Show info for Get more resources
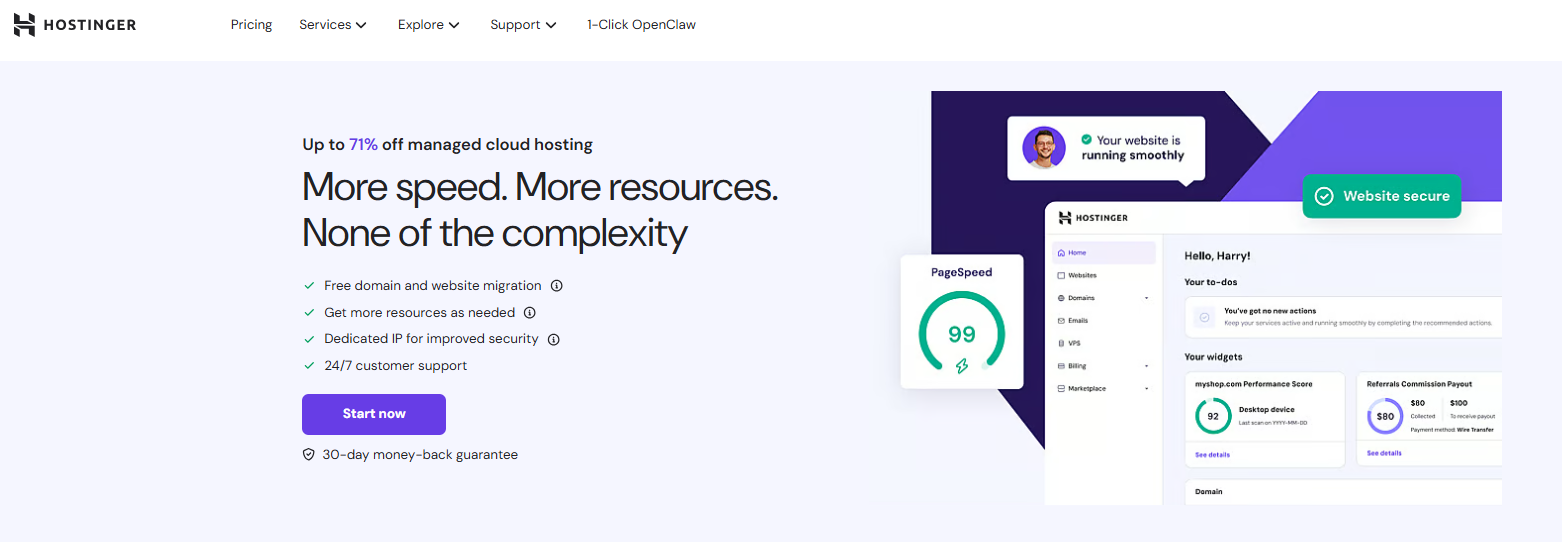The width and height of the screenshot is (1562, 542). (x=530, y=313)
